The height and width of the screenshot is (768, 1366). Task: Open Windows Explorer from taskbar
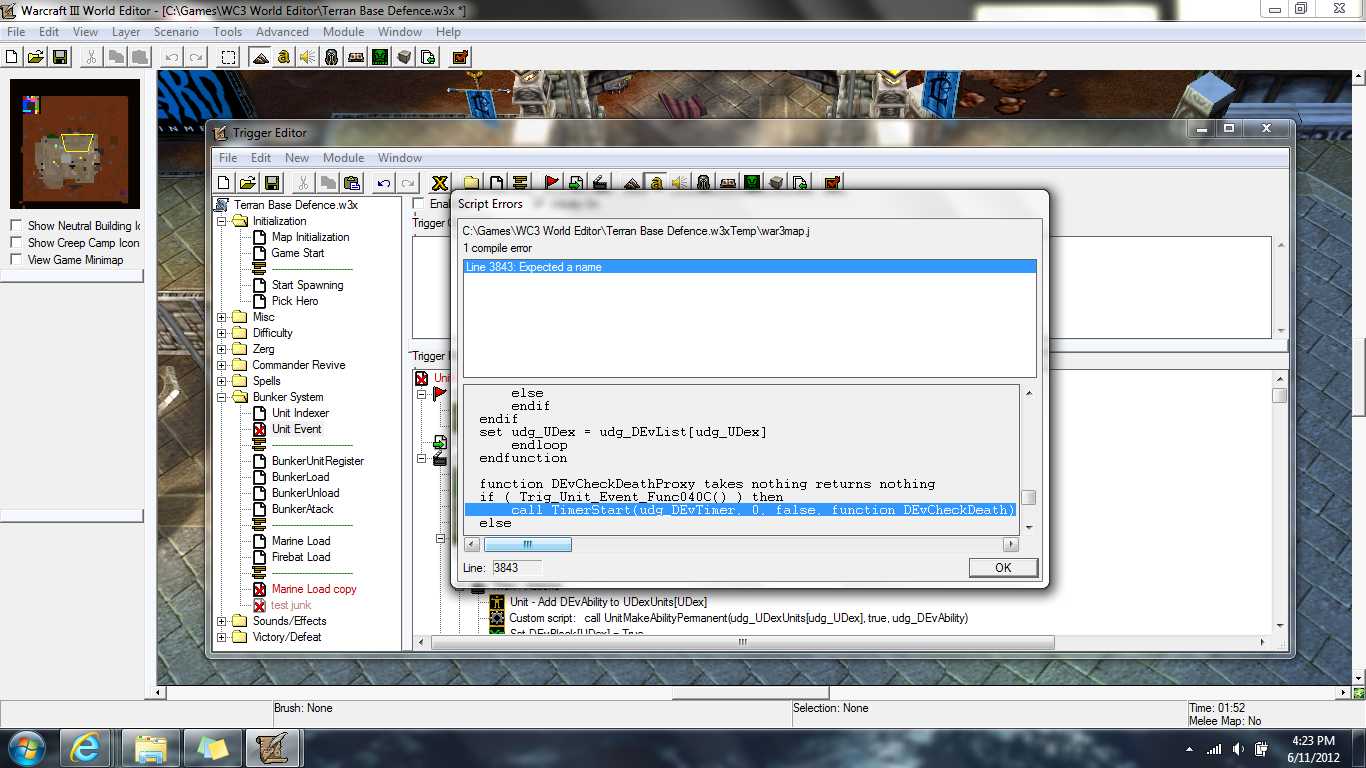151,748
